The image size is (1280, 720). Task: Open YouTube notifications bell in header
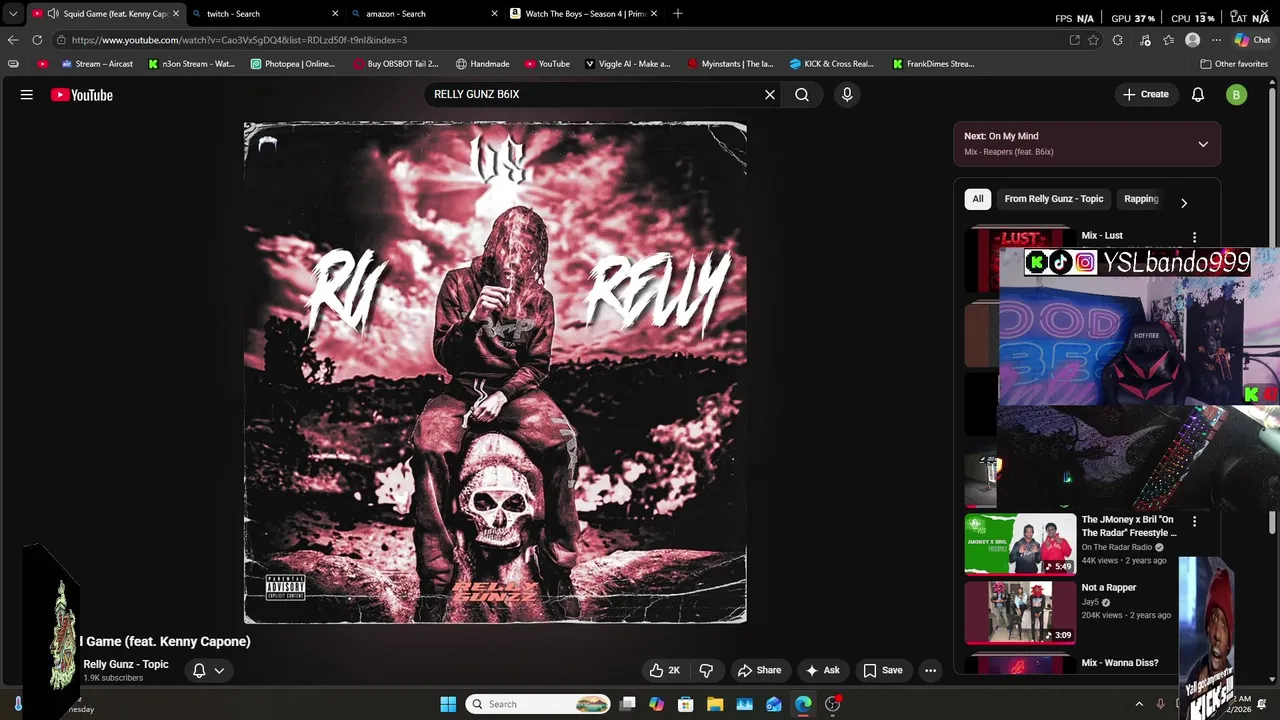1198,95
